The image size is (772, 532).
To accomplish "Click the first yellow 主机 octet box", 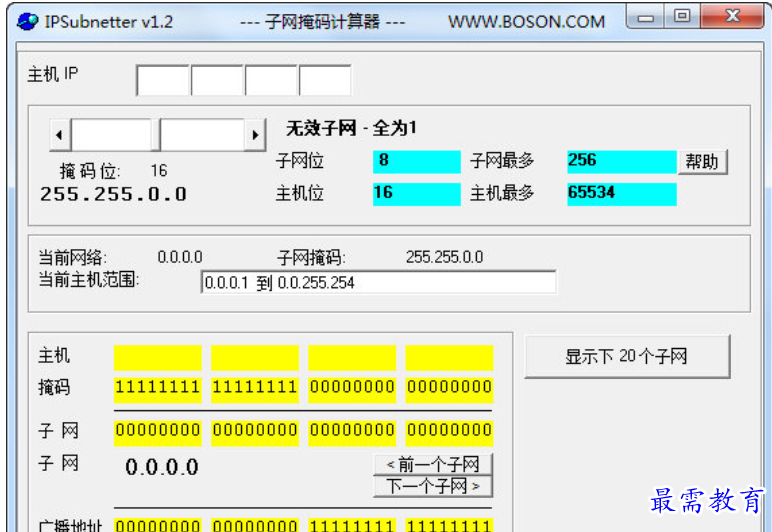I will click(158, 358).
